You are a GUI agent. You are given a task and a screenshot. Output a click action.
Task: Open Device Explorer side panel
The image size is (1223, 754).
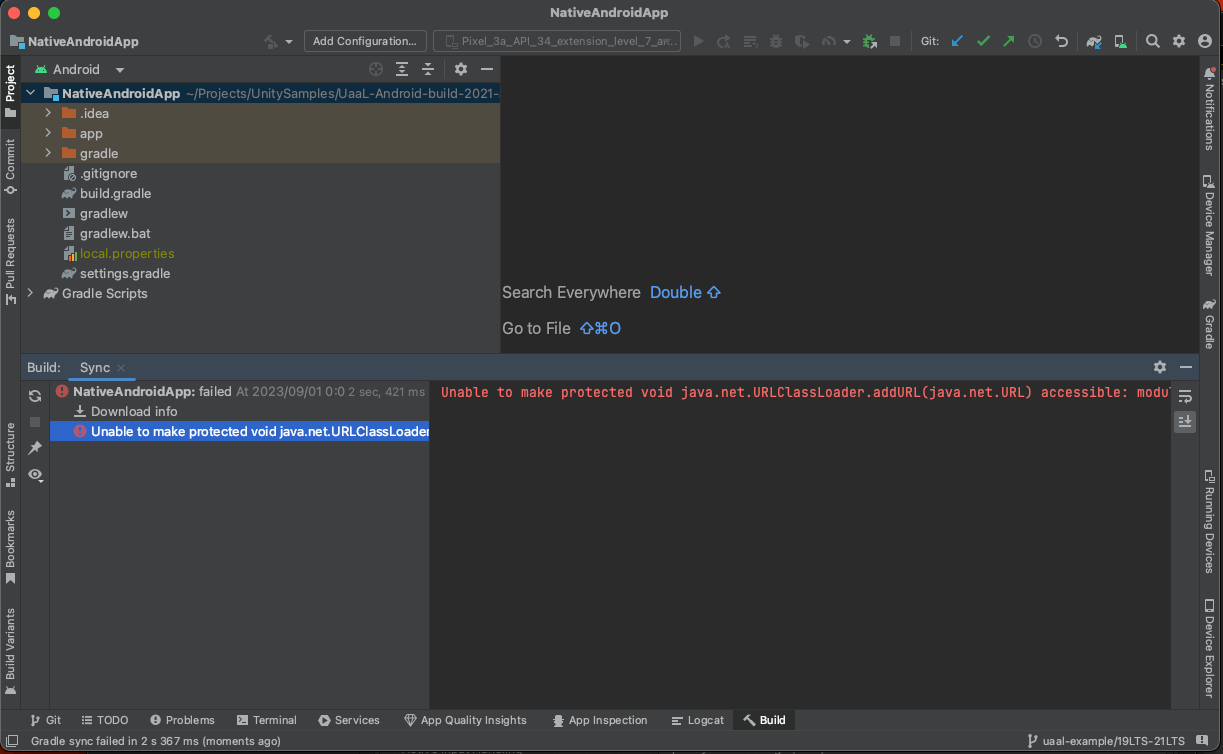click(x=1210, y=647)
